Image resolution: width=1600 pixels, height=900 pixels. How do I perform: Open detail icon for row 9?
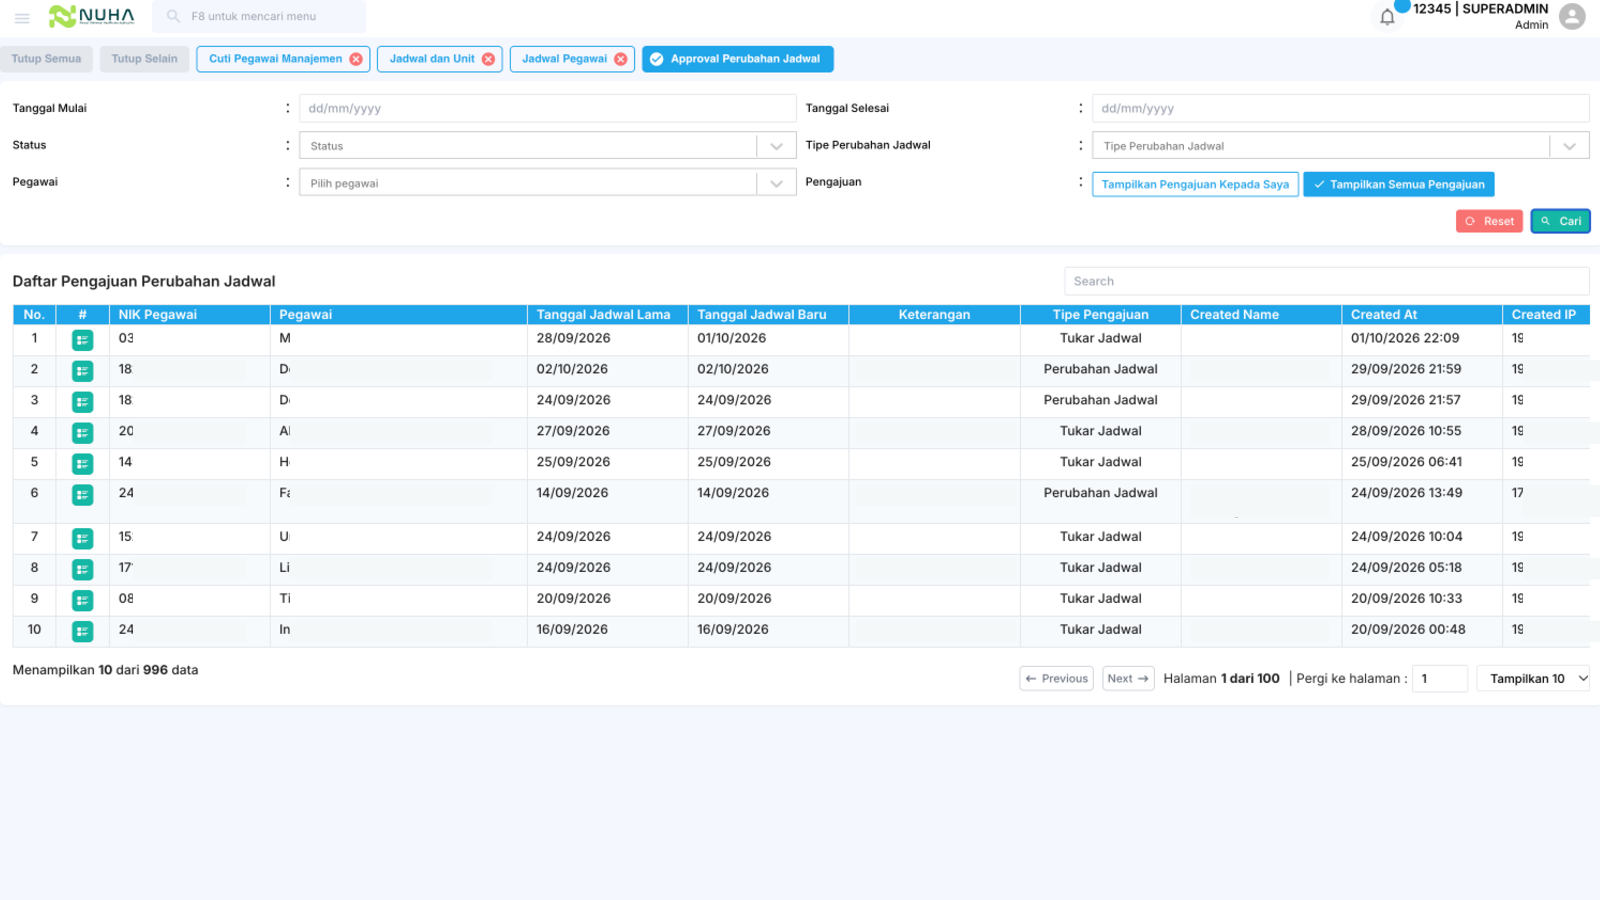[x=82, y=601]
